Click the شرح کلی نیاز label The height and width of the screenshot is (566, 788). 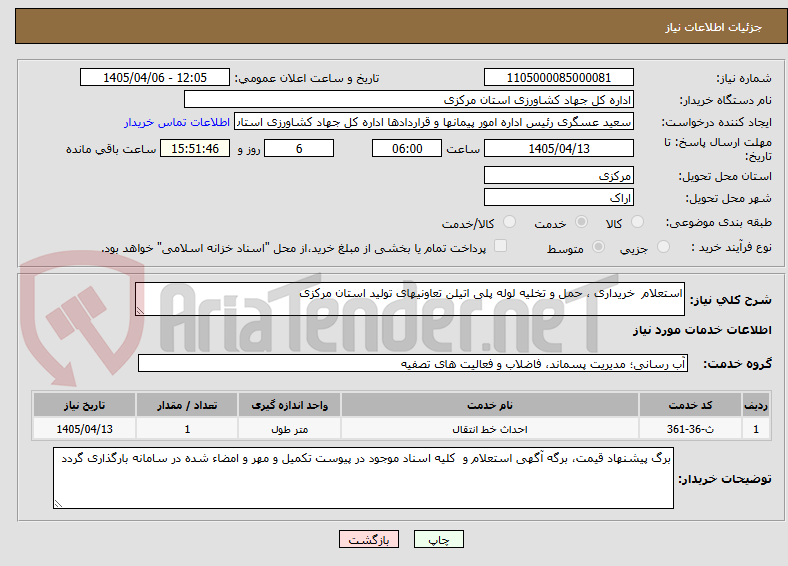[730, 300]
